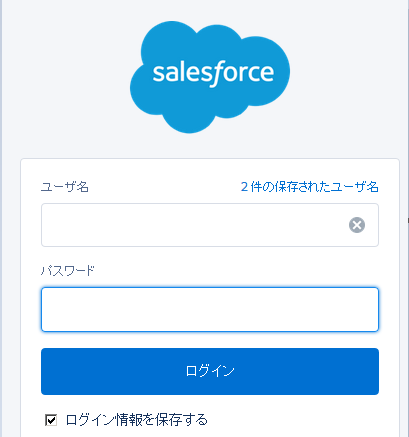Tick the ログイン情報を保存する checkbox box
Viewport: 409px width, 437px height.
tap(51, 420)
